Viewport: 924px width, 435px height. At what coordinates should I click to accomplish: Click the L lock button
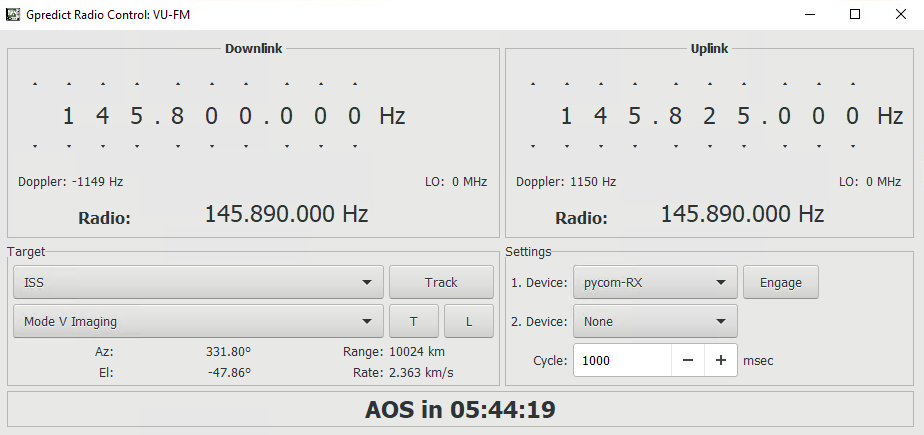pyautogui.click(x=468, y=321)
